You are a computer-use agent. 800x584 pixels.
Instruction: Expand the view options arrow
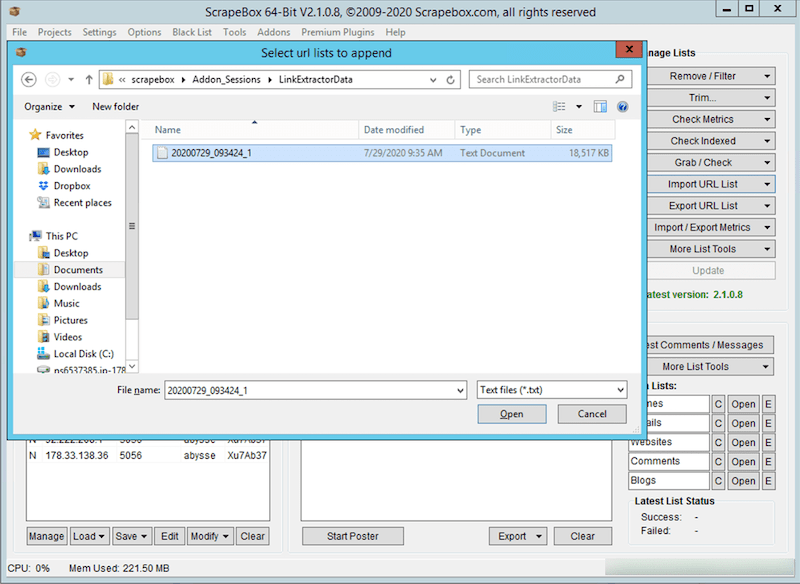tap(579, 107)
